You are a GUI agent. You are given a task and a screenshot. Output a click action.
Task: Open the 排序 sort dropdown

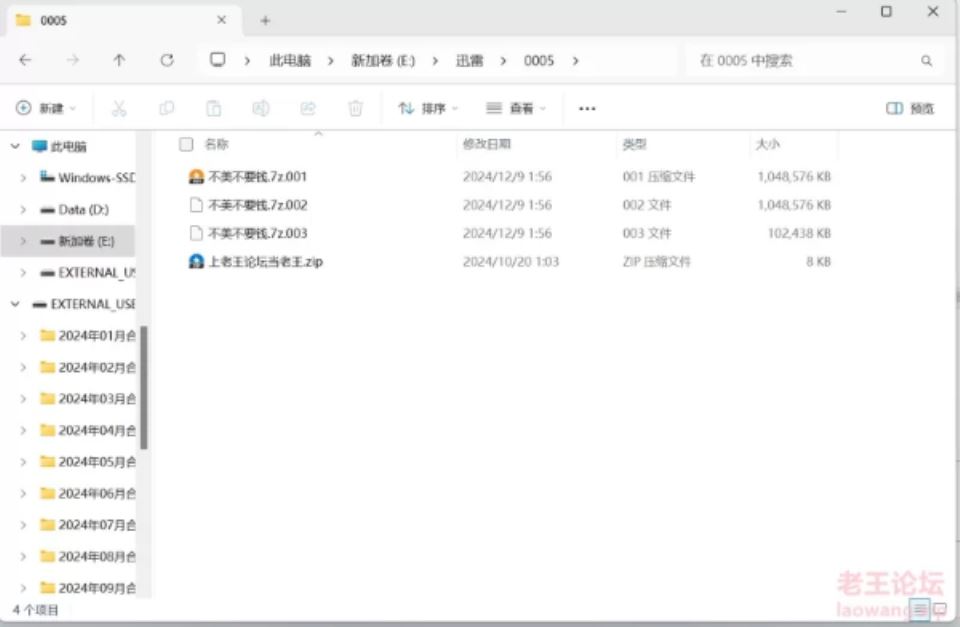tap(428, 108)
